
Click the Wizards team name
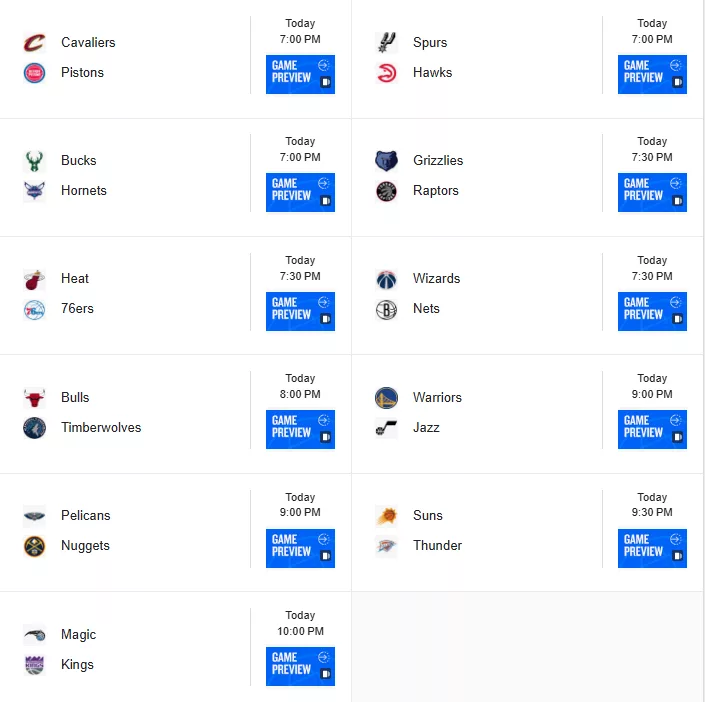[x=437, y=278]
